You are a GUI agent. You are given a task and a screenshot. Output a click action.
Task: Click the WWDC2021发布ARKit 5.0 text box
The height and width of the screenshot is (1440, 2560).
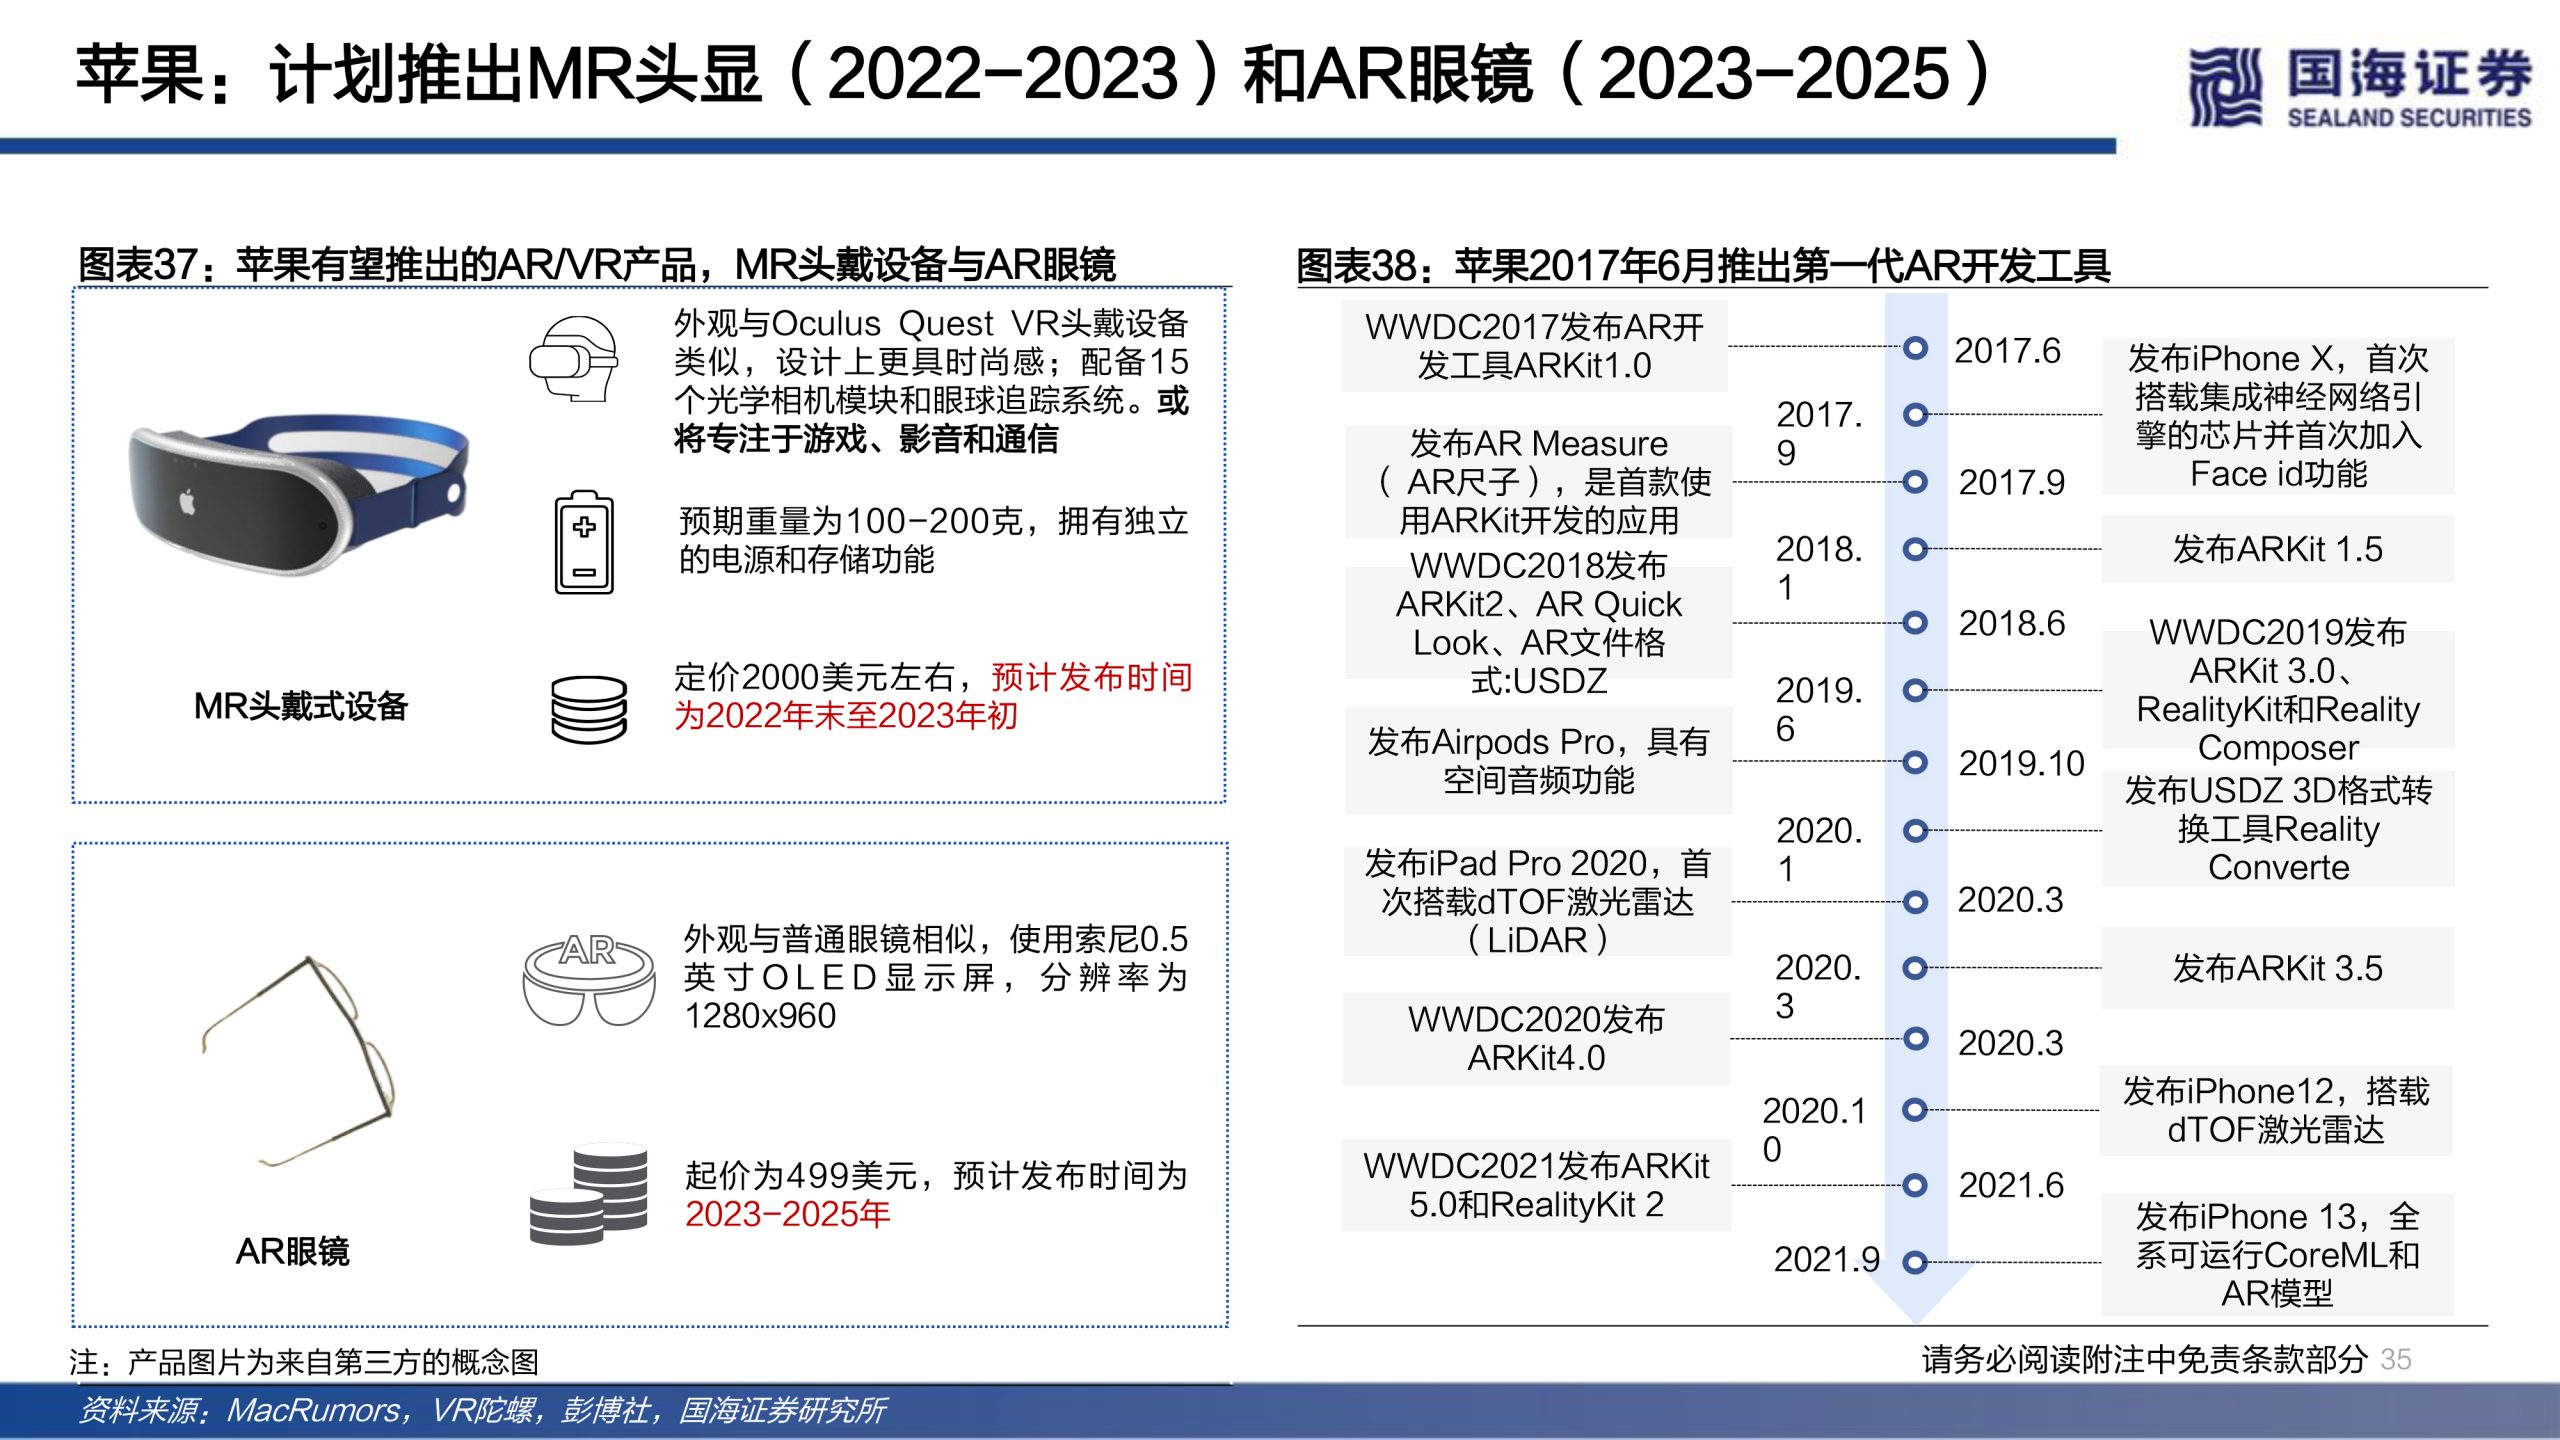[1536, 1185]
